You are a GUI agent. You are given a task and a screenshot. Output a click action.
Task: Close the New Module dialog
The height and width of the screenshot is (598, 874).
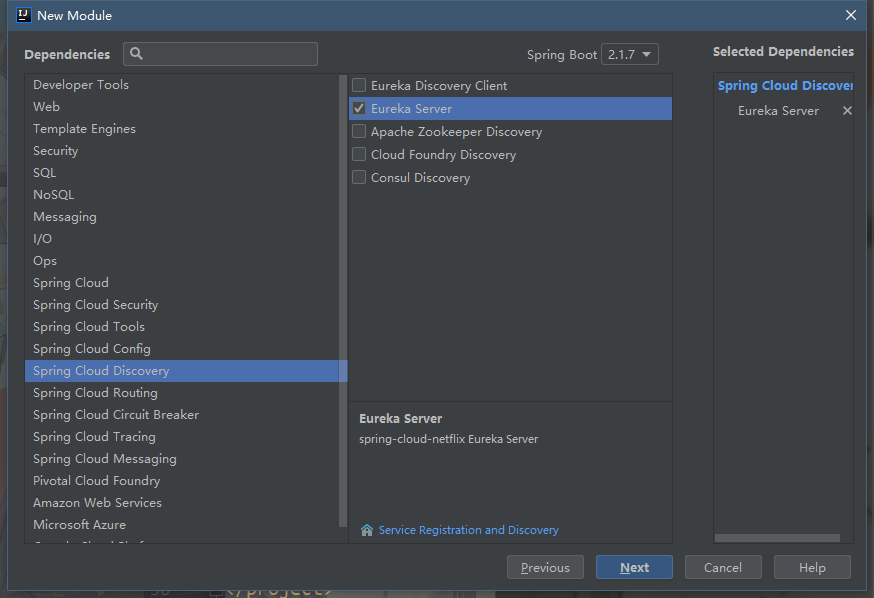click(x=851, y=15)
